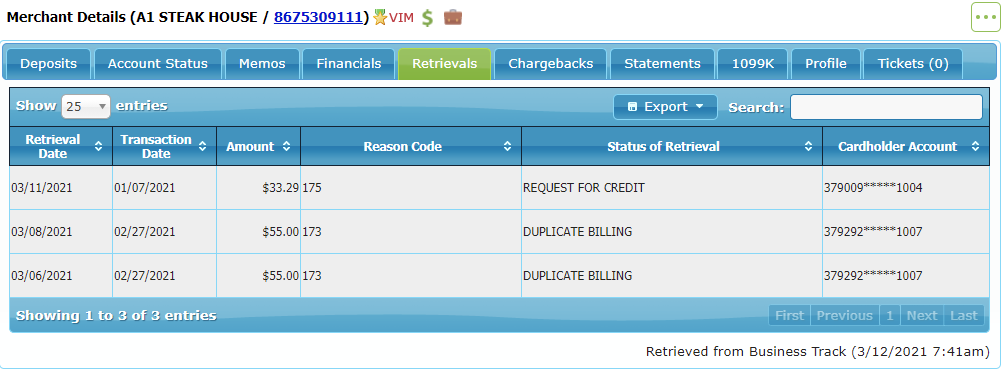
Task: Sort by Reason Code column
Action: click(x=411, y=146)
